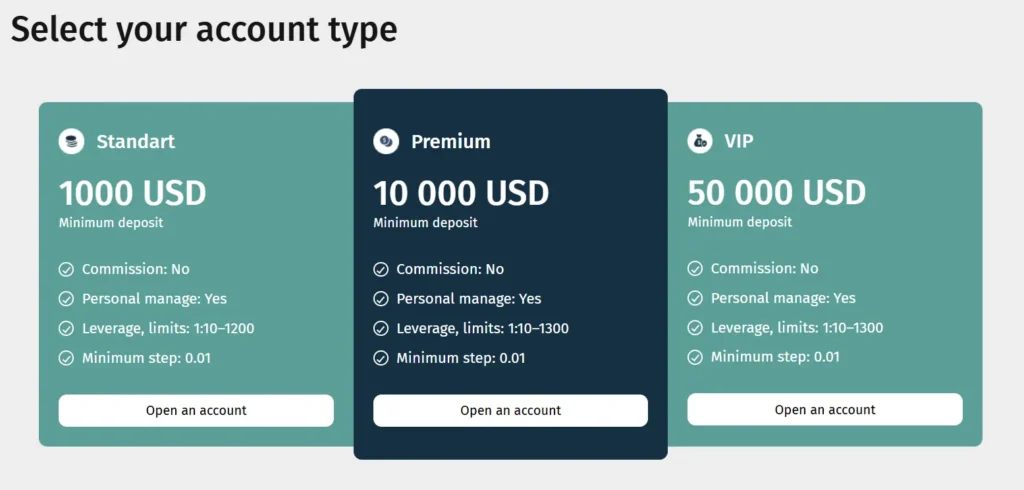This screenshot has width=1024, height=490.
Task: Select the 10 000 USD deposit amount
Action: (461, 192)
